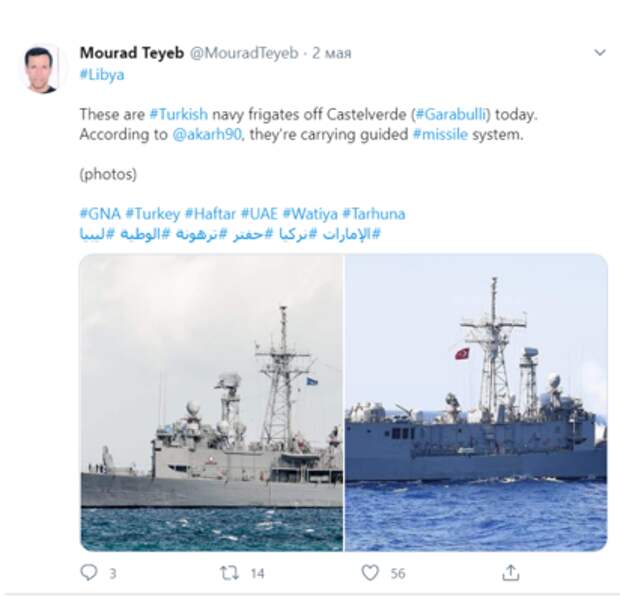Open the Mourad Teyeb display name
Viewport: 620px width, 597px height.
click(x=132, y=53)
